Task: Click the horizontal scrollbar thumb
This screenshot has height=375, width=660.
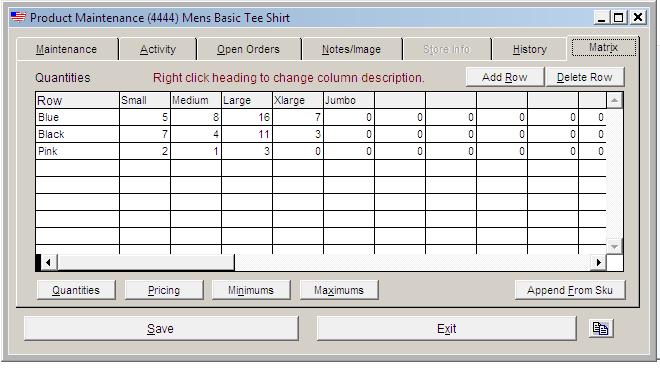Action: tap(146, 263)
